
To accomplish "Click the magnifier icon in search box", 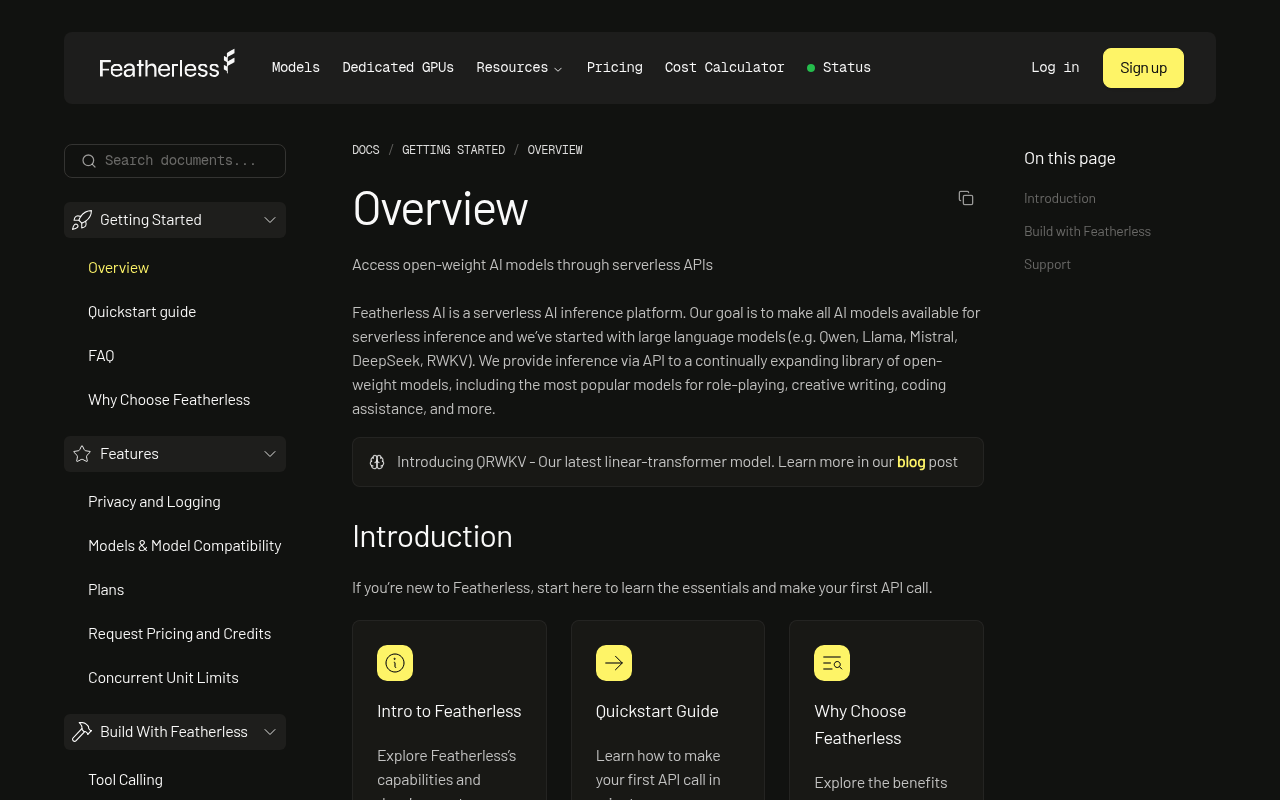I will click(89, 161).
